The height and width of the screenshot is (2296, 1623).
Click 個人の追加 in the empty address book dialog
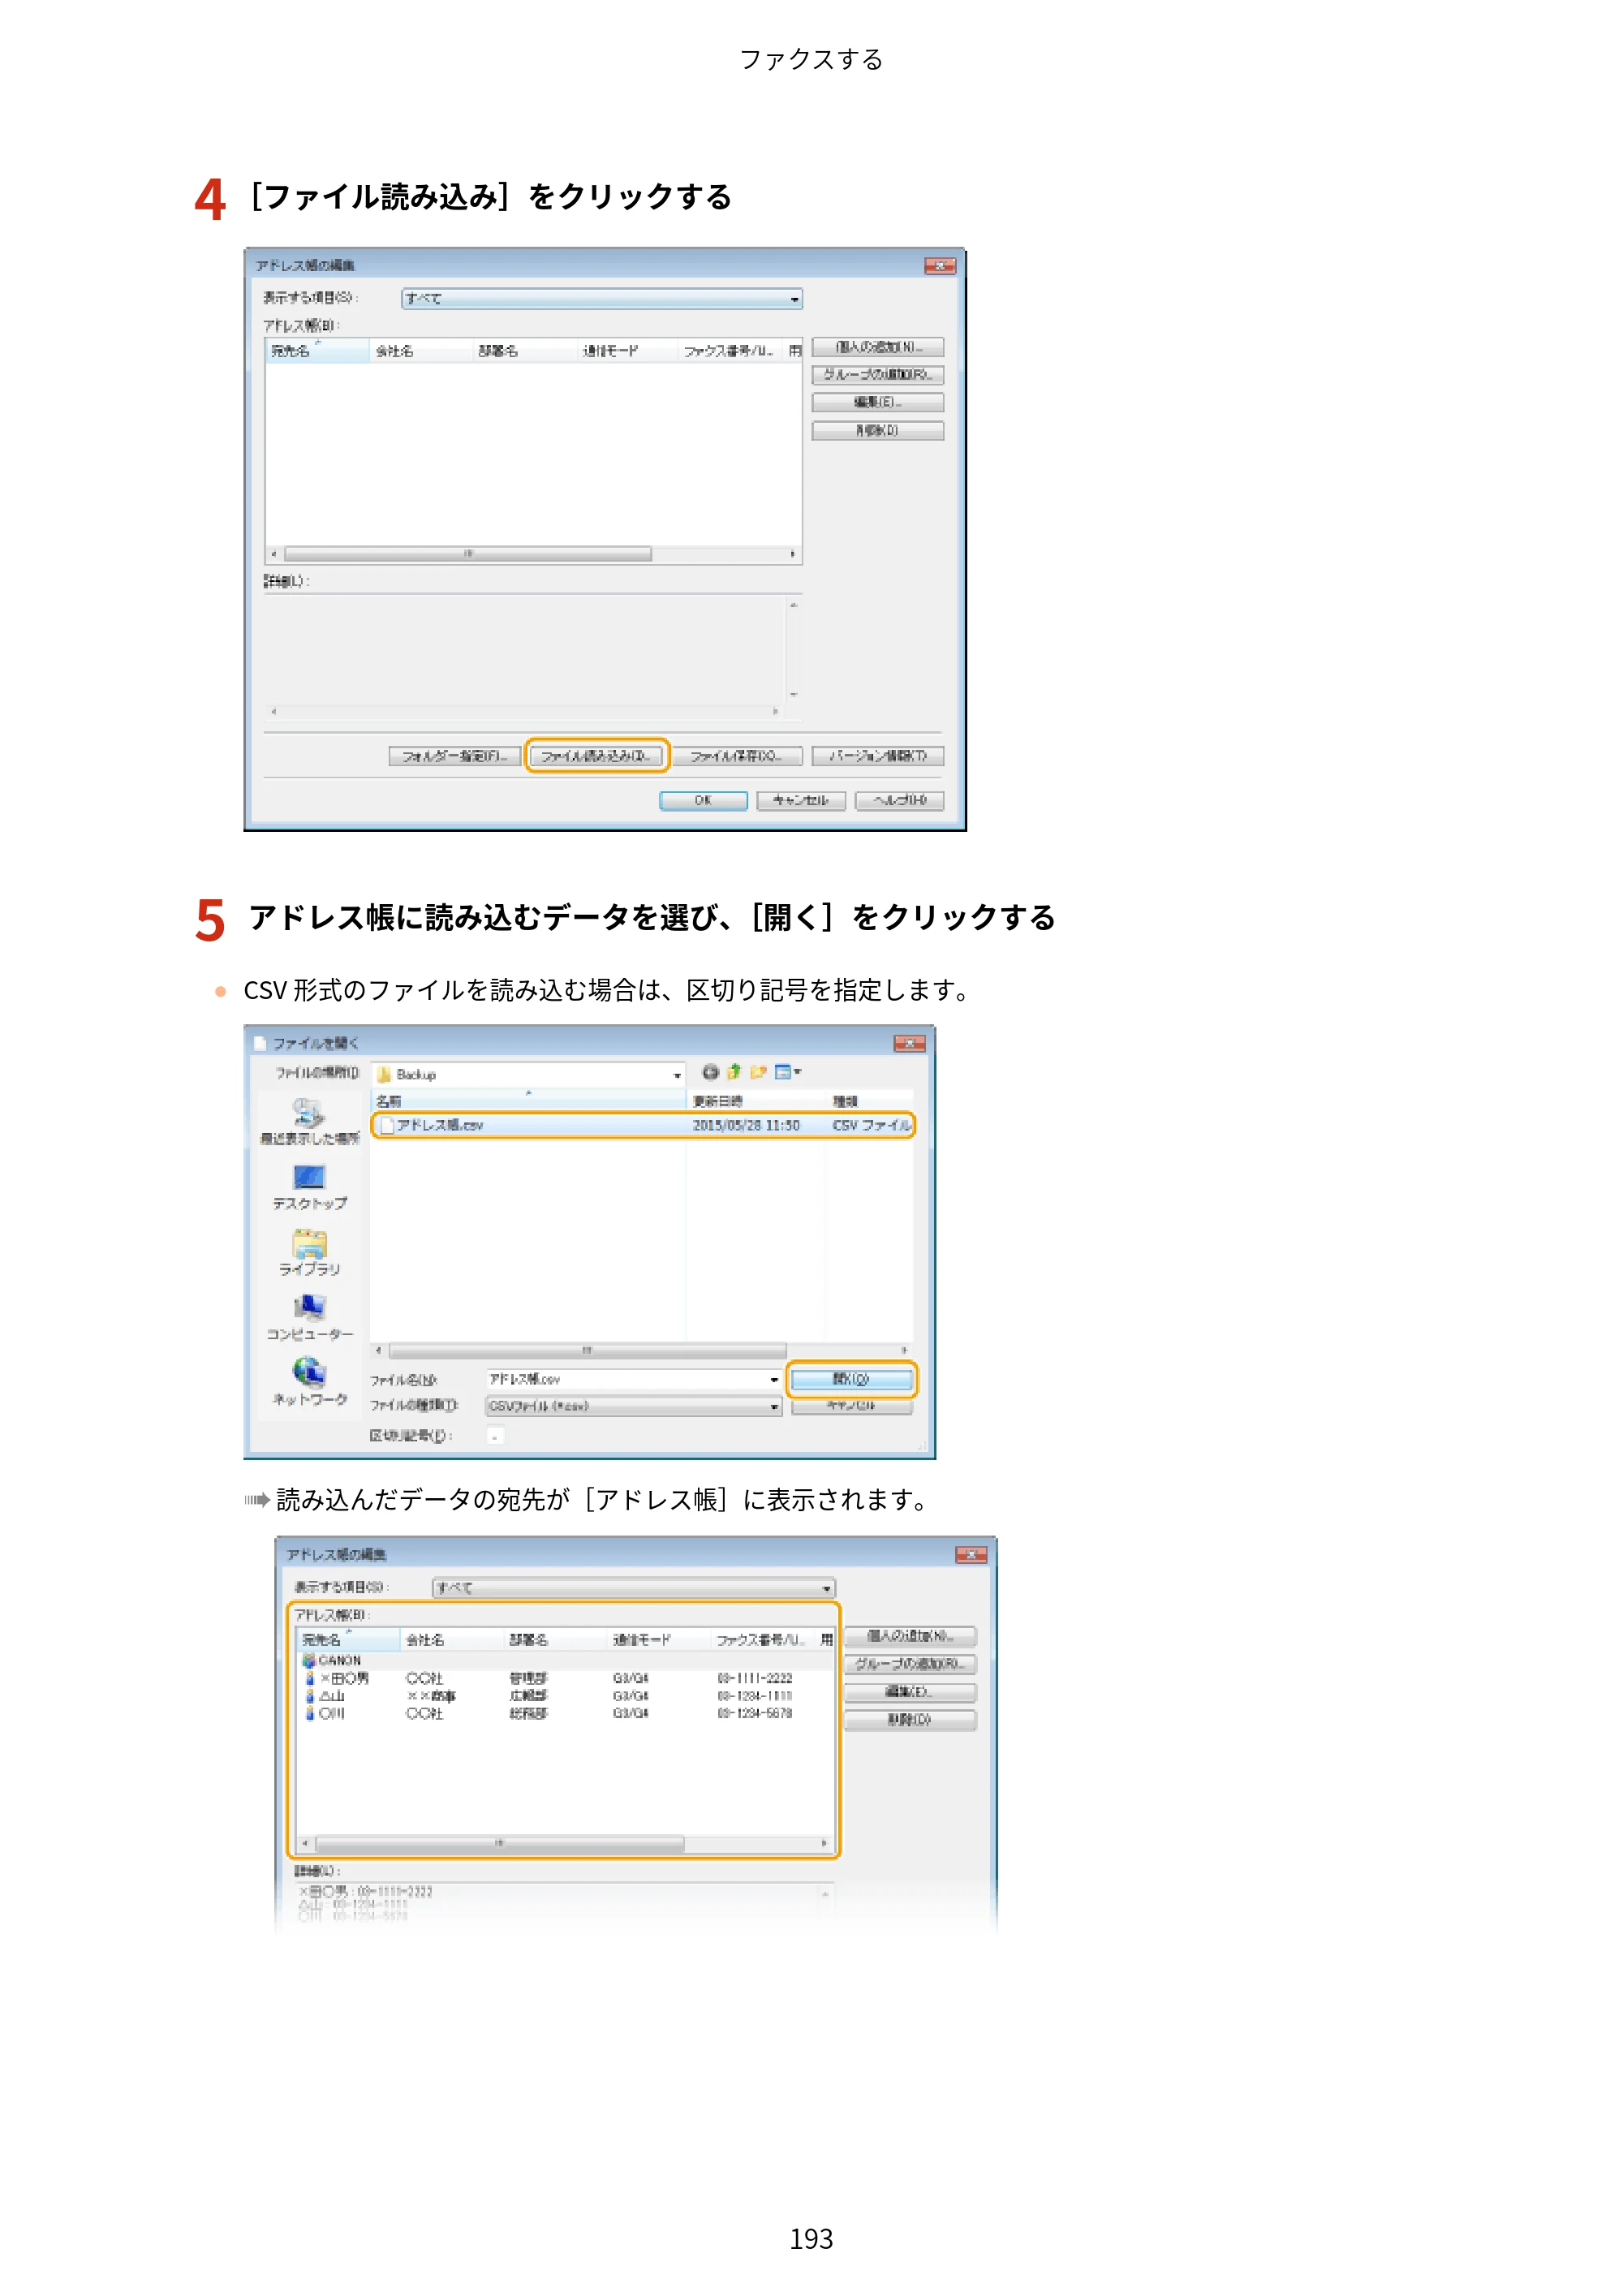pos(878,347)
